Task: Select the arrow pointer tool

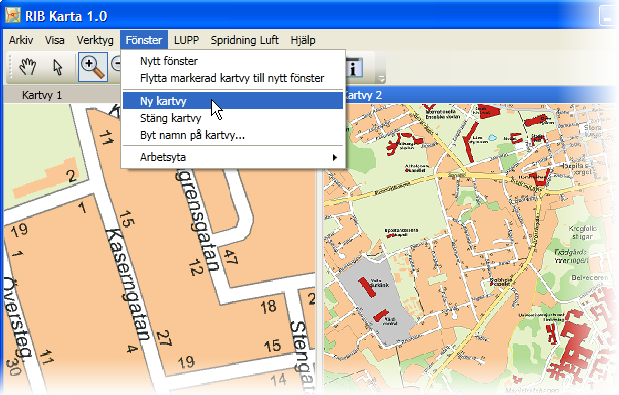Action: click(58, 66)
